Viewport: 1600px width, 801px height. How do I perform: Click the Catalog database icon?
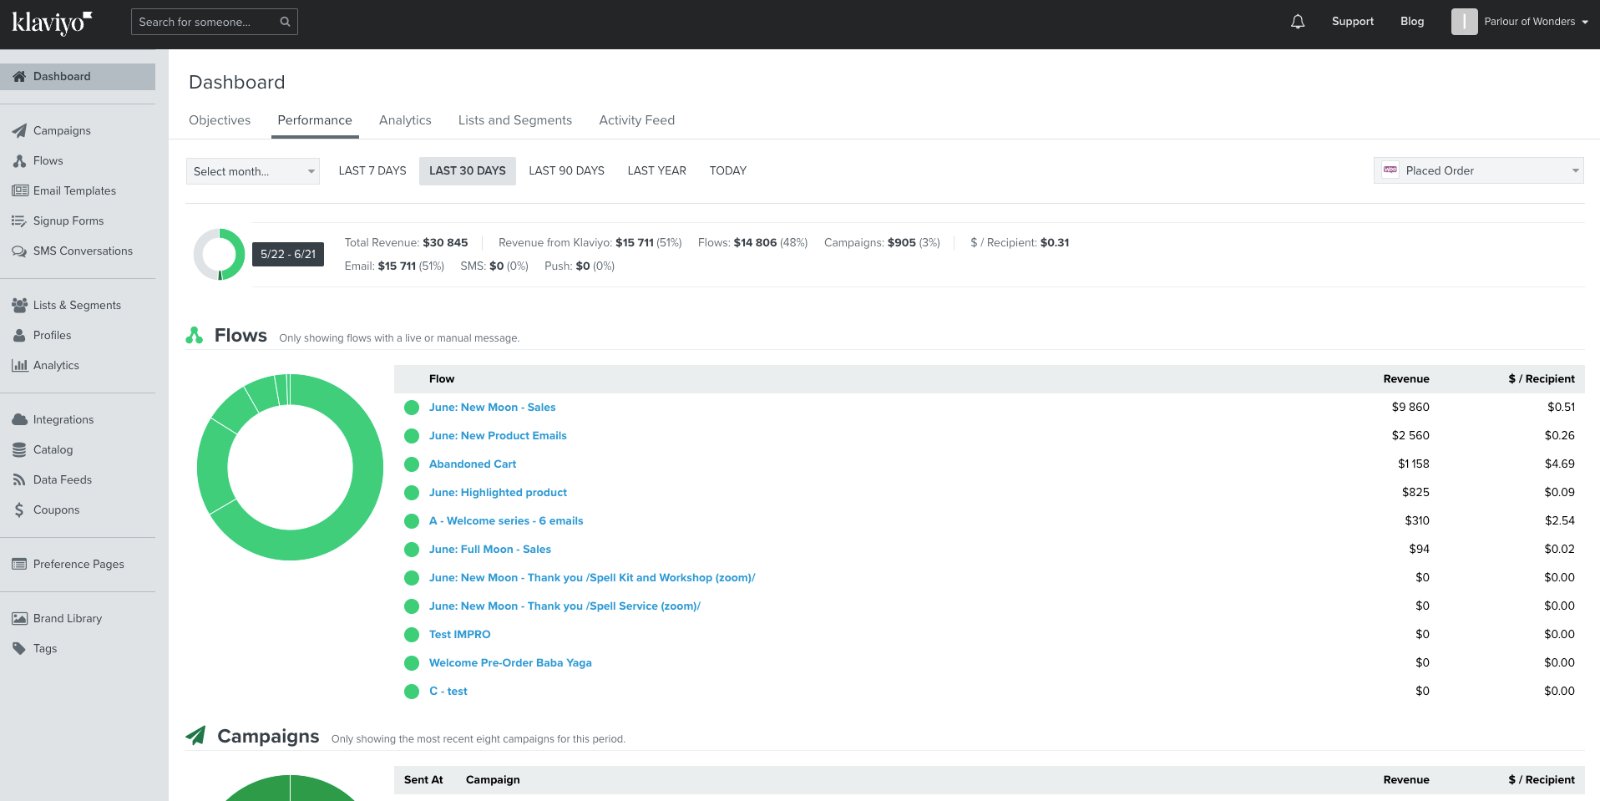pyautogui.click(x=19, y=450)
